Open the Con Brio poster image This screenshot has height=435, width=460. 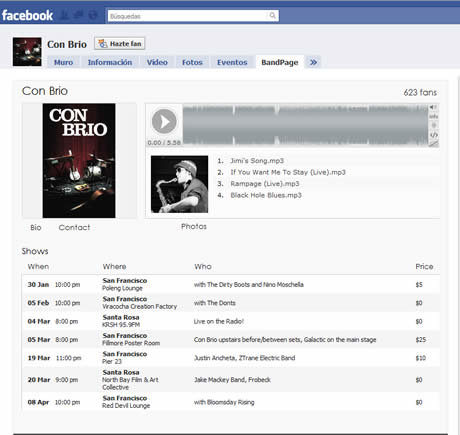click(79, 161)
